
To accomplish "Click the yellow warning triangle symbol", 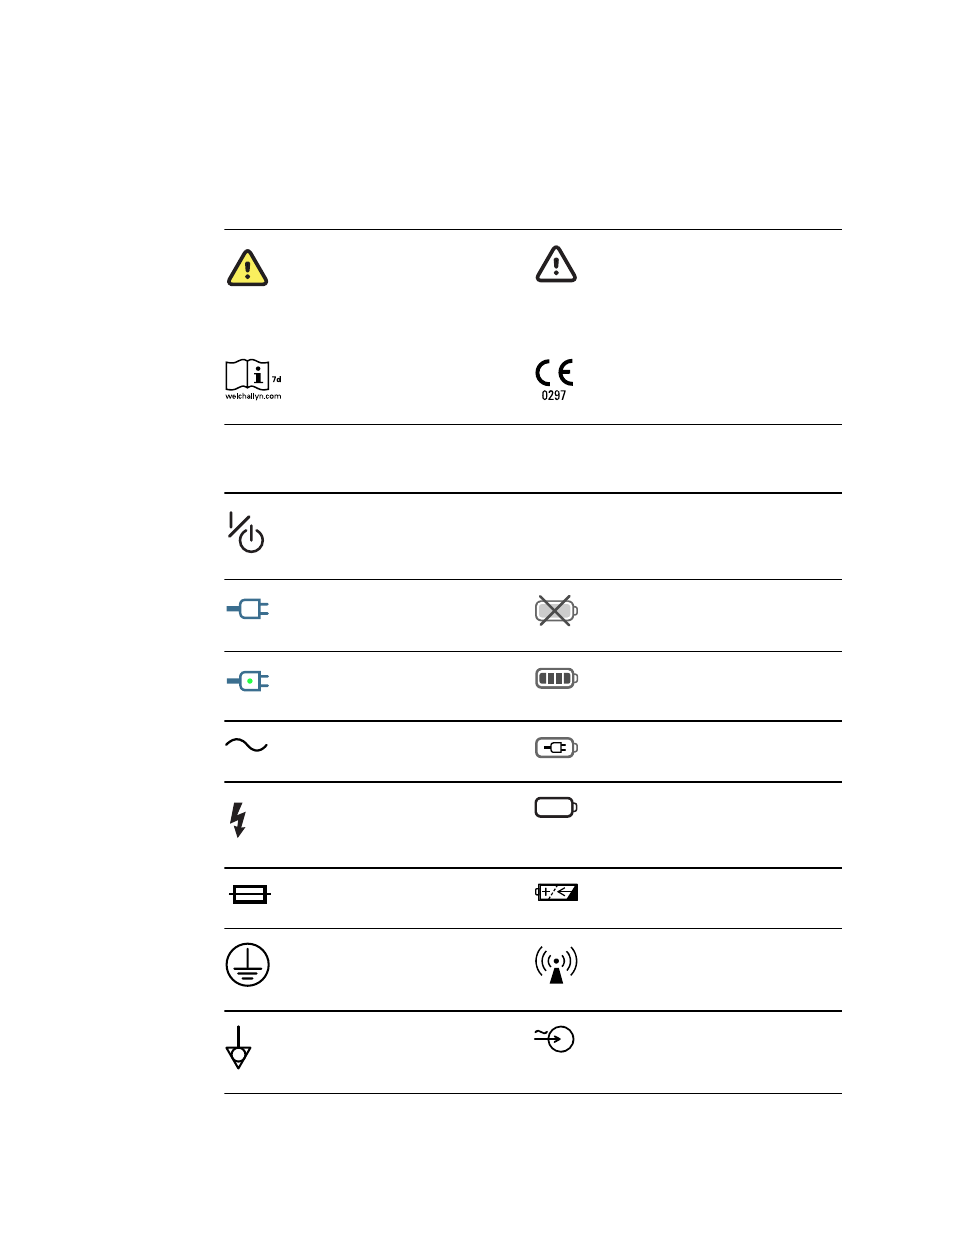I will pyautogui.click(x=247, y=268).
